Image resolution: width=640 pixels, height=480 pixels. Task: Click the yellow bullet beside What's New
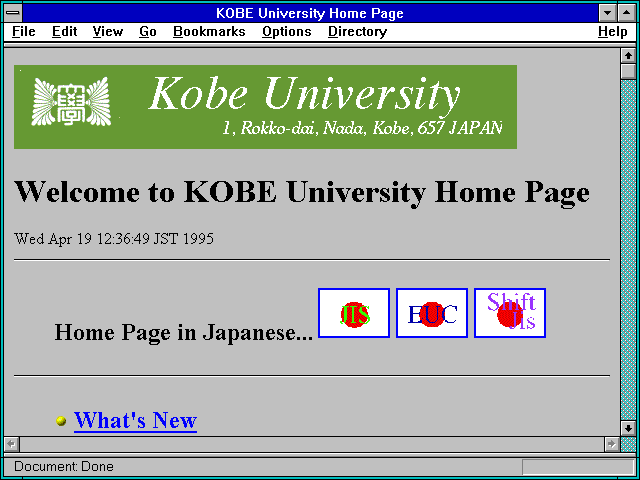click(61, 421)
